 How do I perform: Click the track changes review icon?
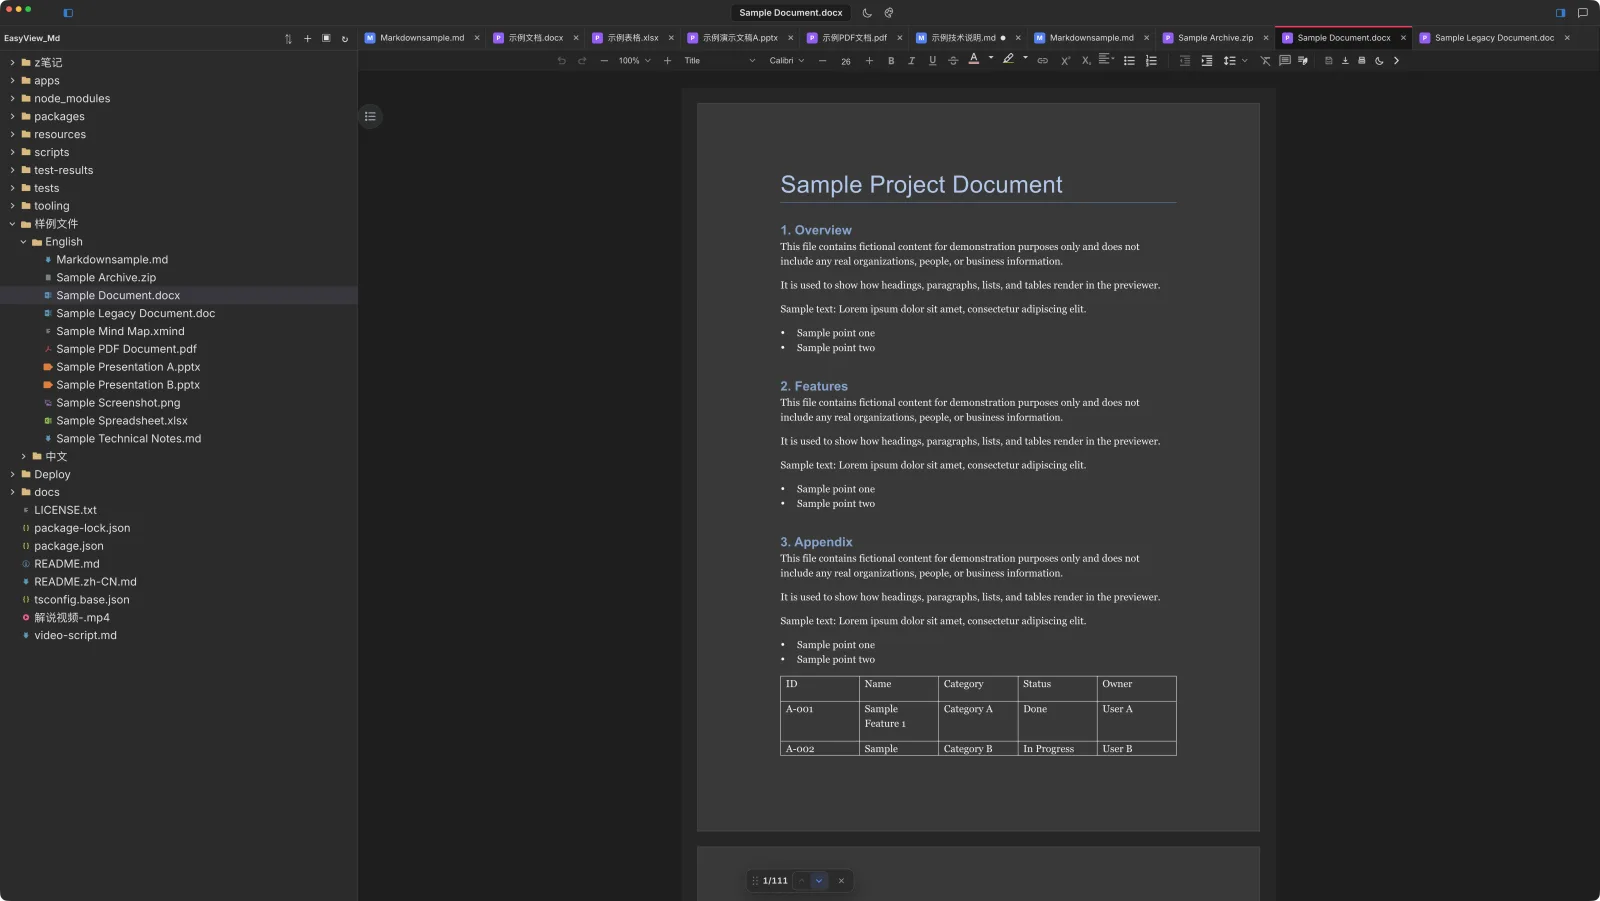[1303, 61]
